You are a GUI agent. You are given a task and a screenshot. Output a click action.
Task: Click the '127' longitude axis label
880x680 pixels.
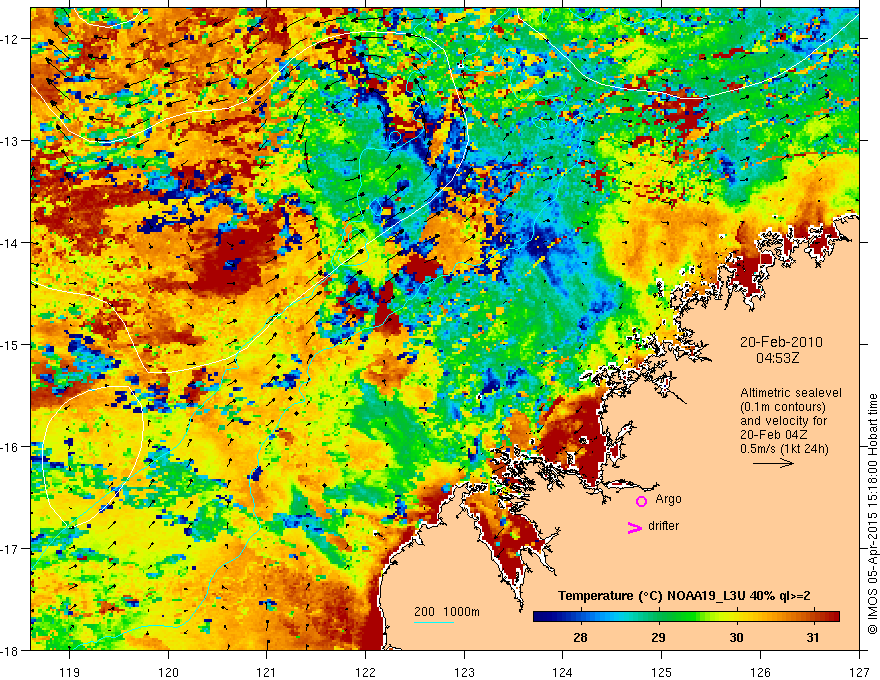coord(859,672)
